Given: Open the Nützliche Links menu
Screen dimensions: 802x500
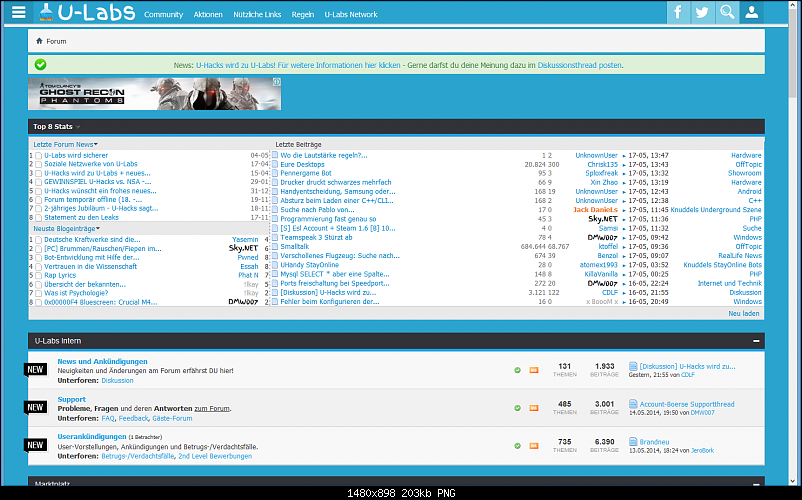Looking at the screenshot, I should (x=255, y=15).
